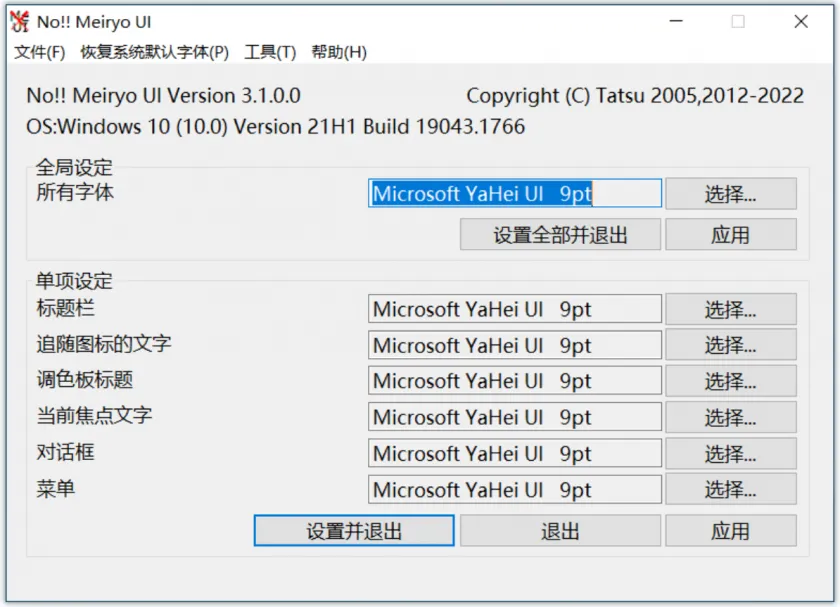Click the 追随图标的文字 label
The width and height of the screenshot is (840, 607).
tap(104, 343)
